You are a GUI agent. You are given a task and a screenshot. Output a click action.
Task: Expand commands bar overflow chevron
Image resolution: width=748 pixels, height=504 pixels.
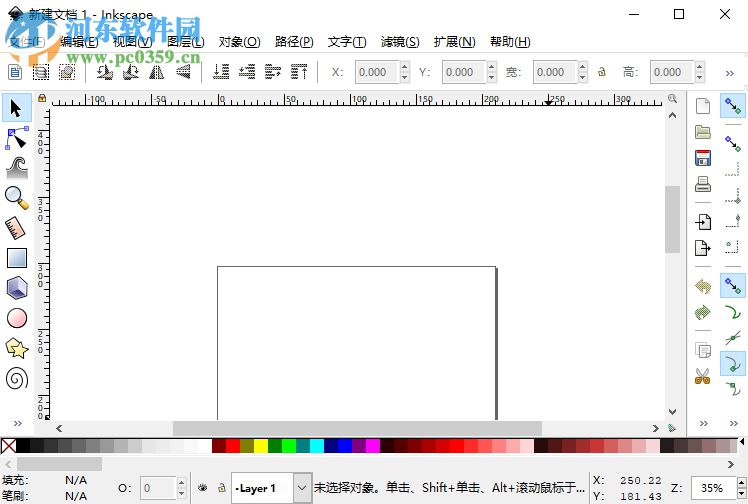tap(703, 423)
